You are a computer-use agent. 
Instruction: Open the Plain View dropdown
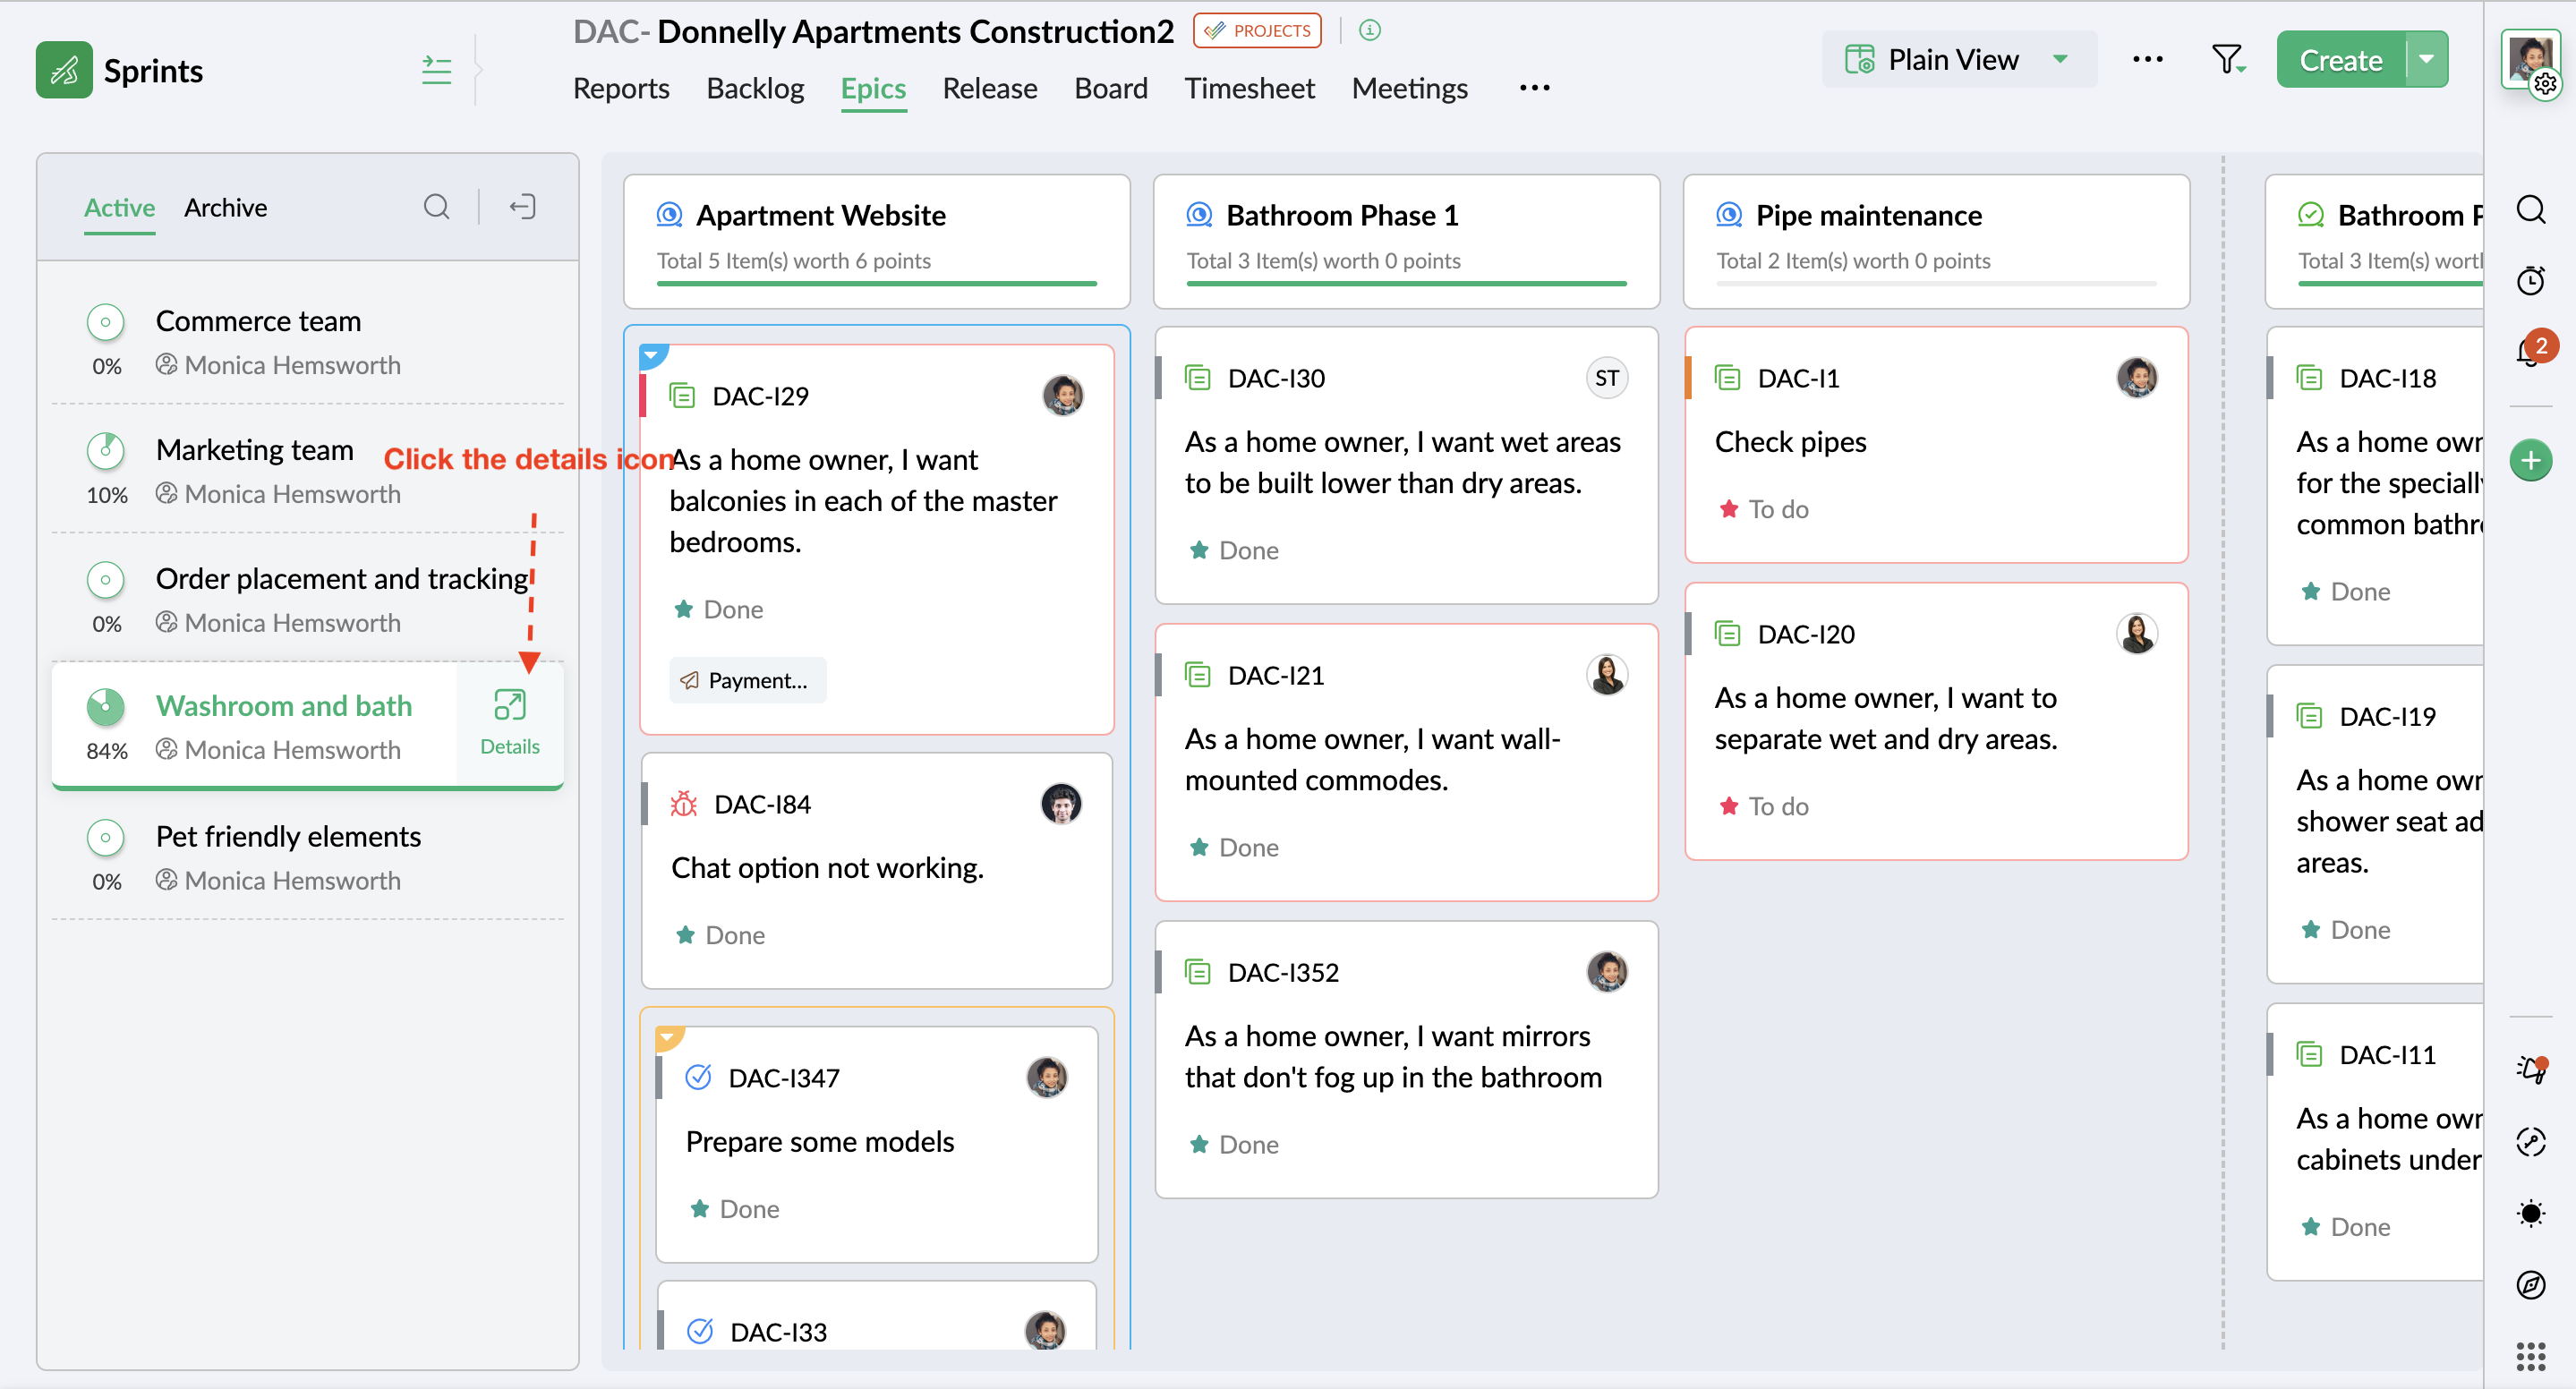pyautogui.click(x=1958, y=60)
